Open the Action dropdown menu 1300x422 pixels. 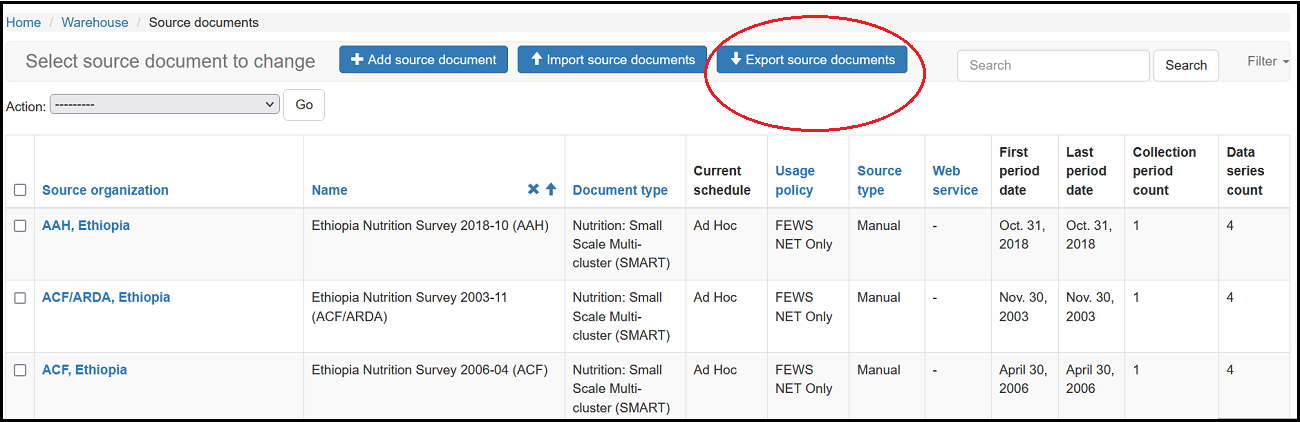165,105
